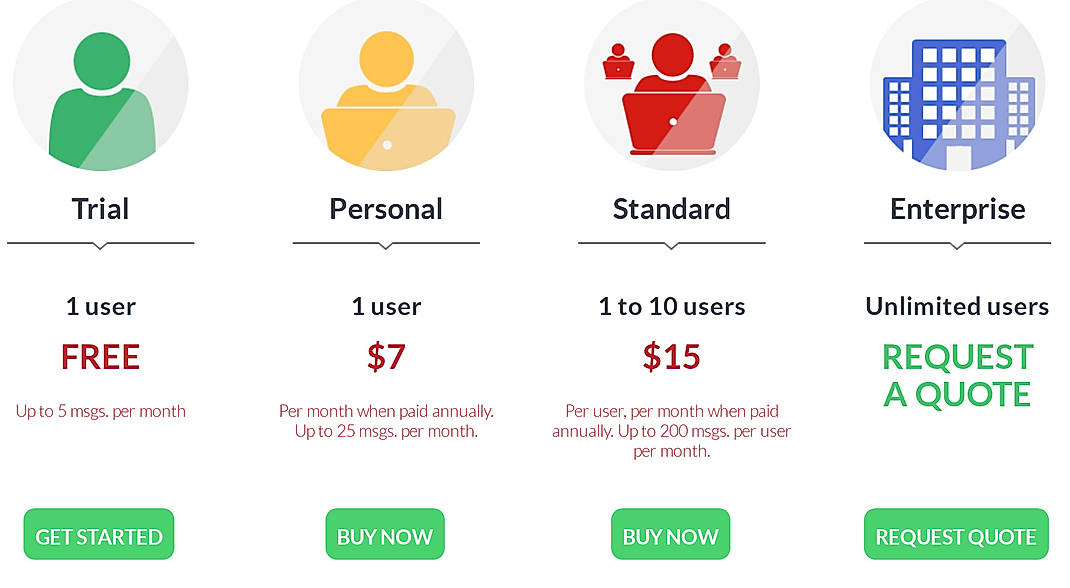The width and height of the screenshot is (1070, 588).
Task: Click the $15 price text
Action: (x=671, y=356)
